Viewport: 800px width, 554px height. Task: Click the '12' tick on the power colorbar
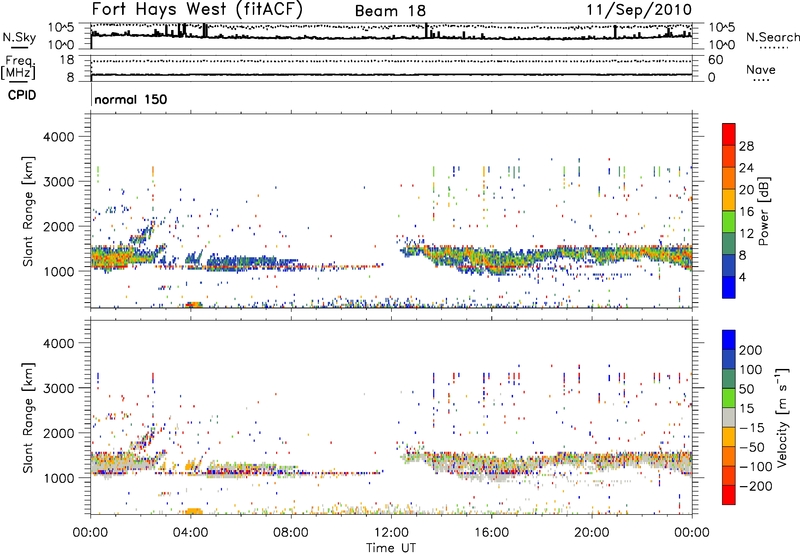pos(746,234)
